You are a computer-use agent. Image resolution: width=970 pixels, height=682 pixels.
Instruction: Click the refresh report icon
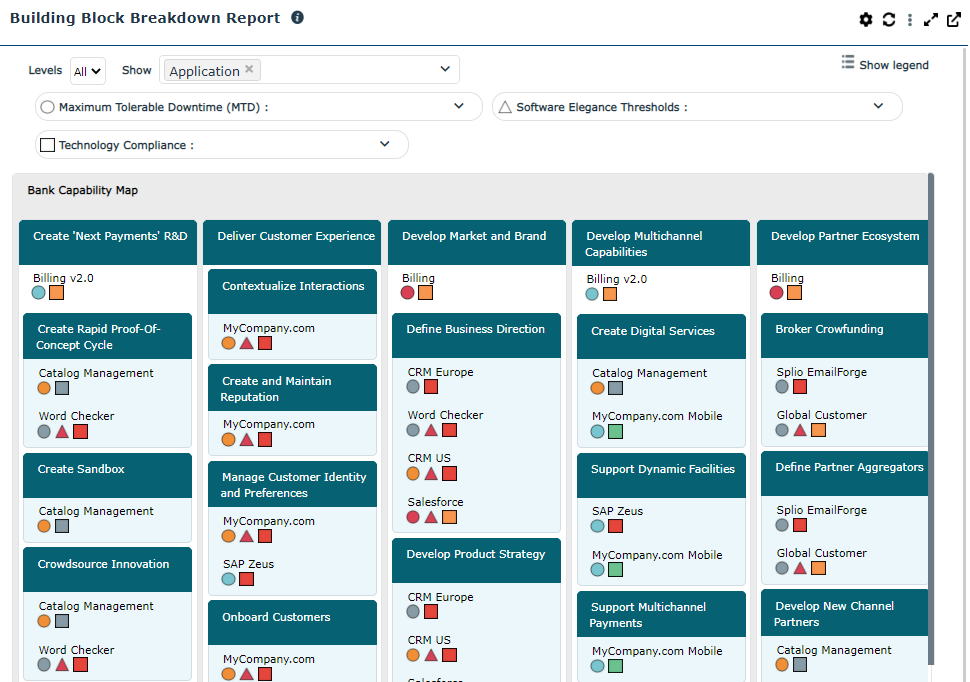coord(888,20)
